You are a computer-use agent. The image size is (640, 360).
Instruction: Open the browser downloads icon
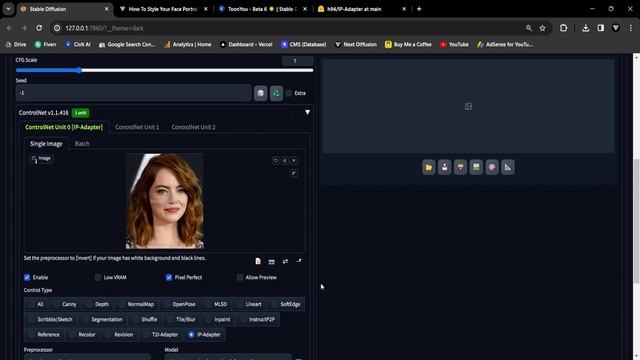585,28
